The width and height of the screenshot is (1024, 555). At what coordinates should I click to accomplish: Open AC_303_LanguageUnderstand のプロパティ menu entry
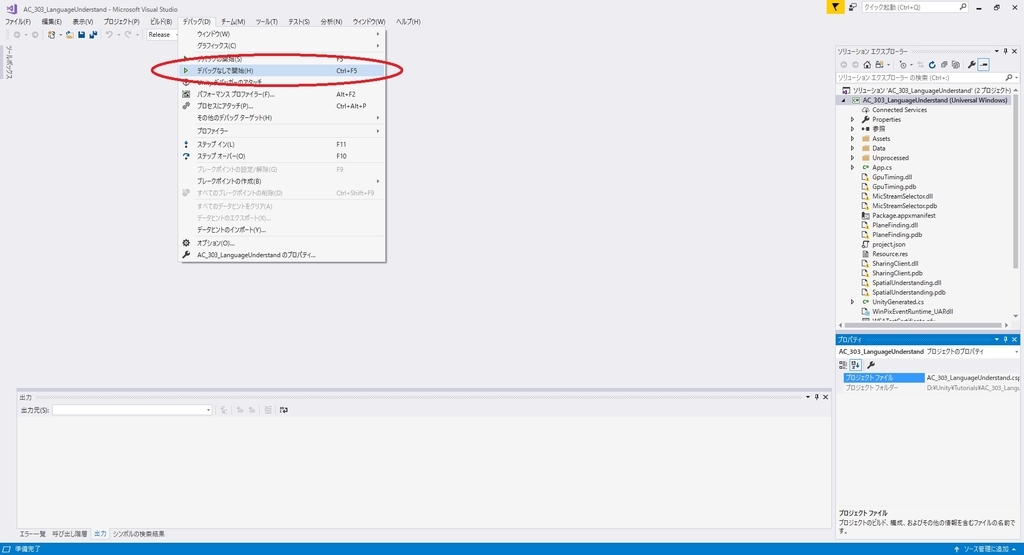coord(282,255)
